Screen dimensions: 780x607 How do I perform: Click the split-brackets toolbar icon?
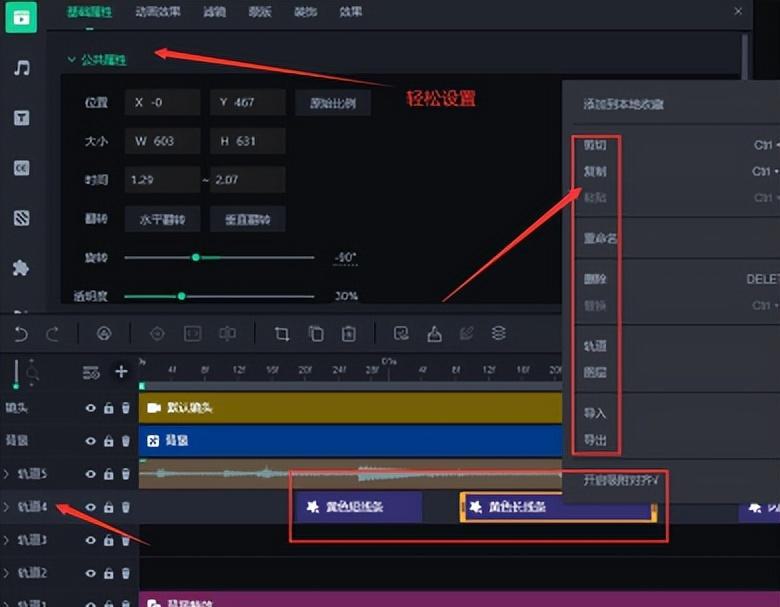[x=193, y=333]
